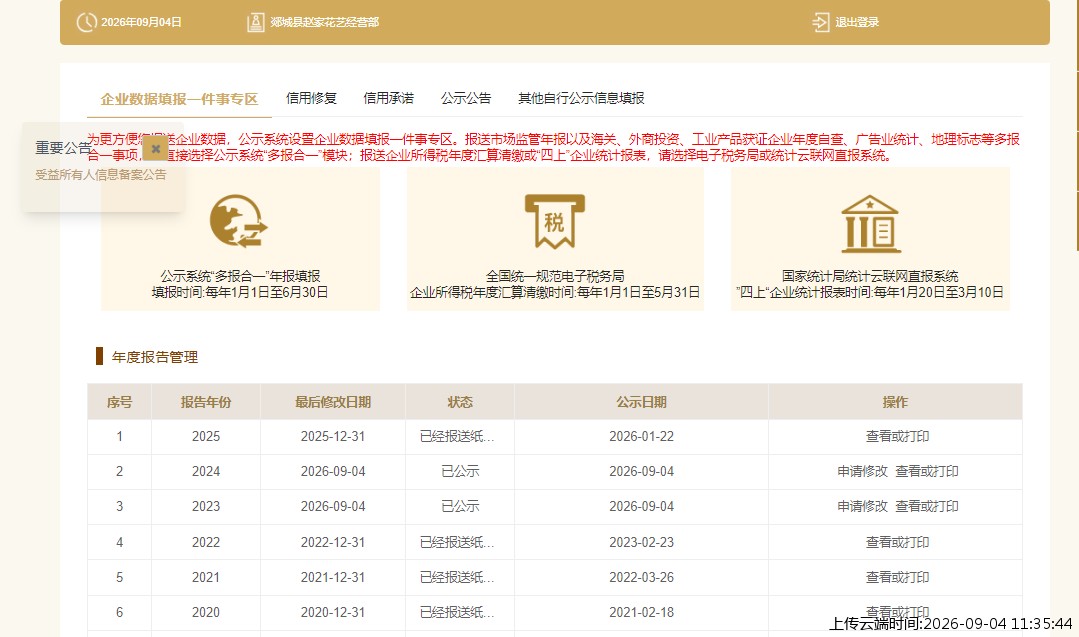Image resolution: width=1079 pixels, height=637 pixels.
Task: Open the 公示公告 tab
Action: [x=466, y=98]
